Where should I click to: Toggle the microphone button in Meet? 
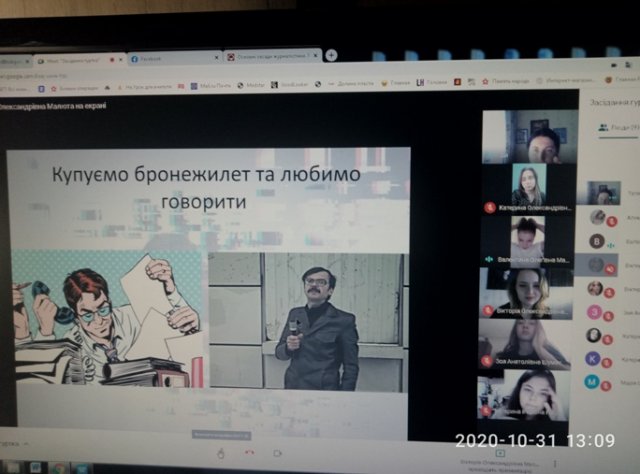[x=221, y=453]
